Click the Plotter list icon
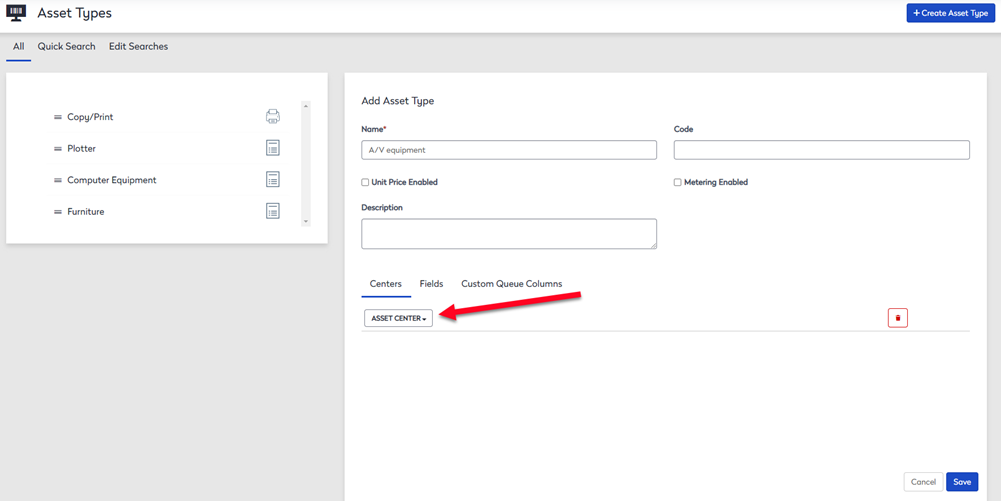The height and width of the screenshot is (502, 1001). (x=273, y=148)
